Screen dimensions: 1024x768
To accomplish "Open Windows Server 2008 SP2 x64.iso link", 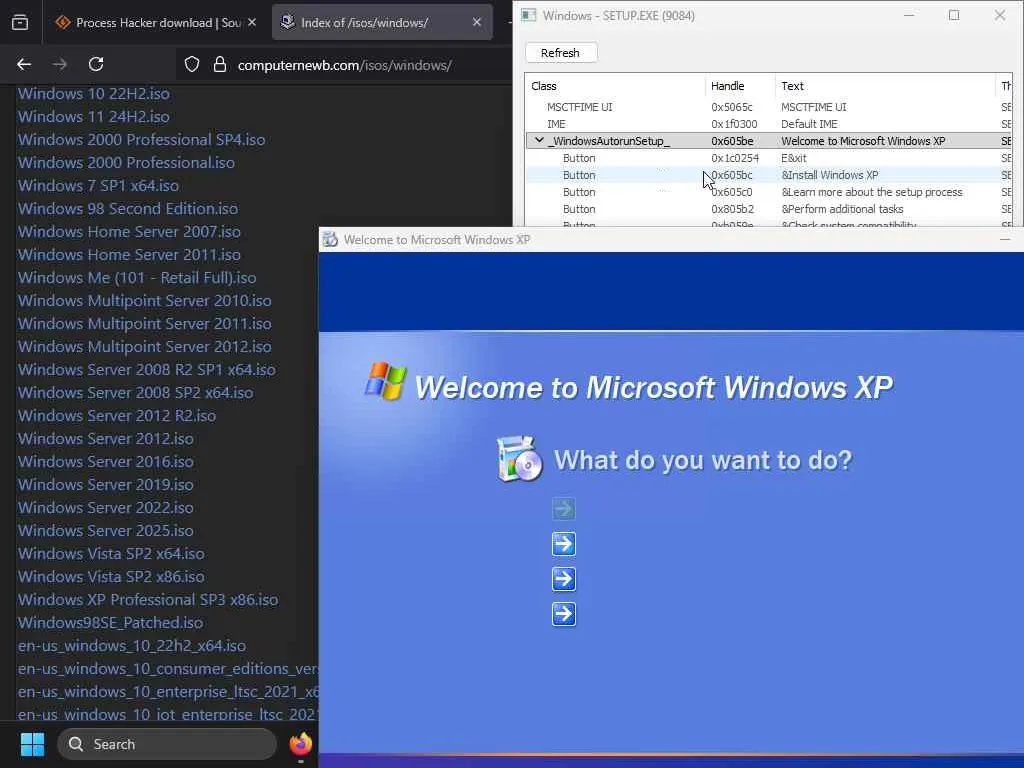I will coord(136,392).
